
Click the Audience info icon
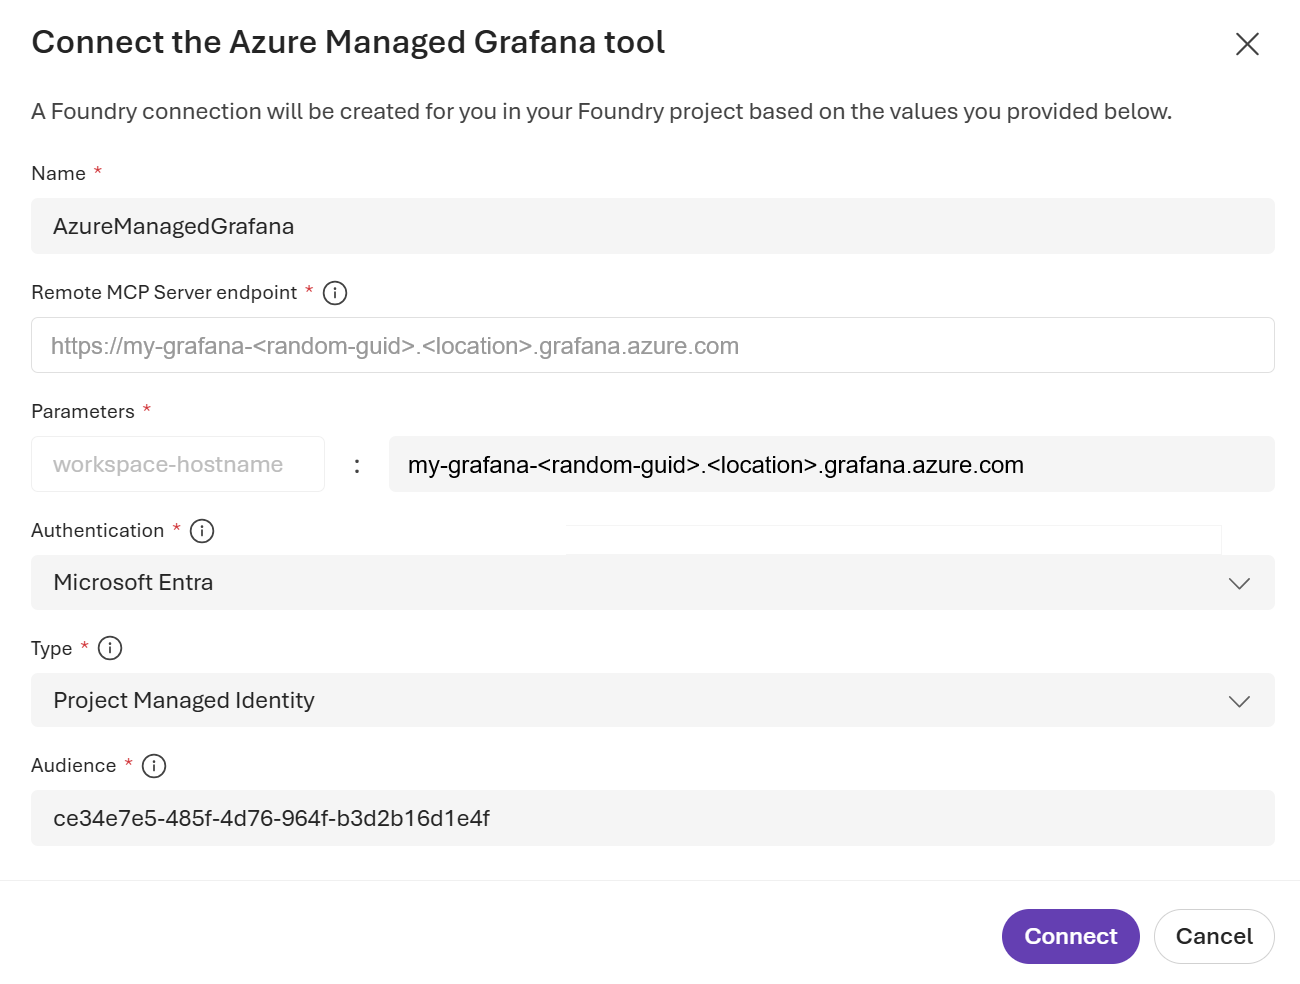tap(154, 766)
